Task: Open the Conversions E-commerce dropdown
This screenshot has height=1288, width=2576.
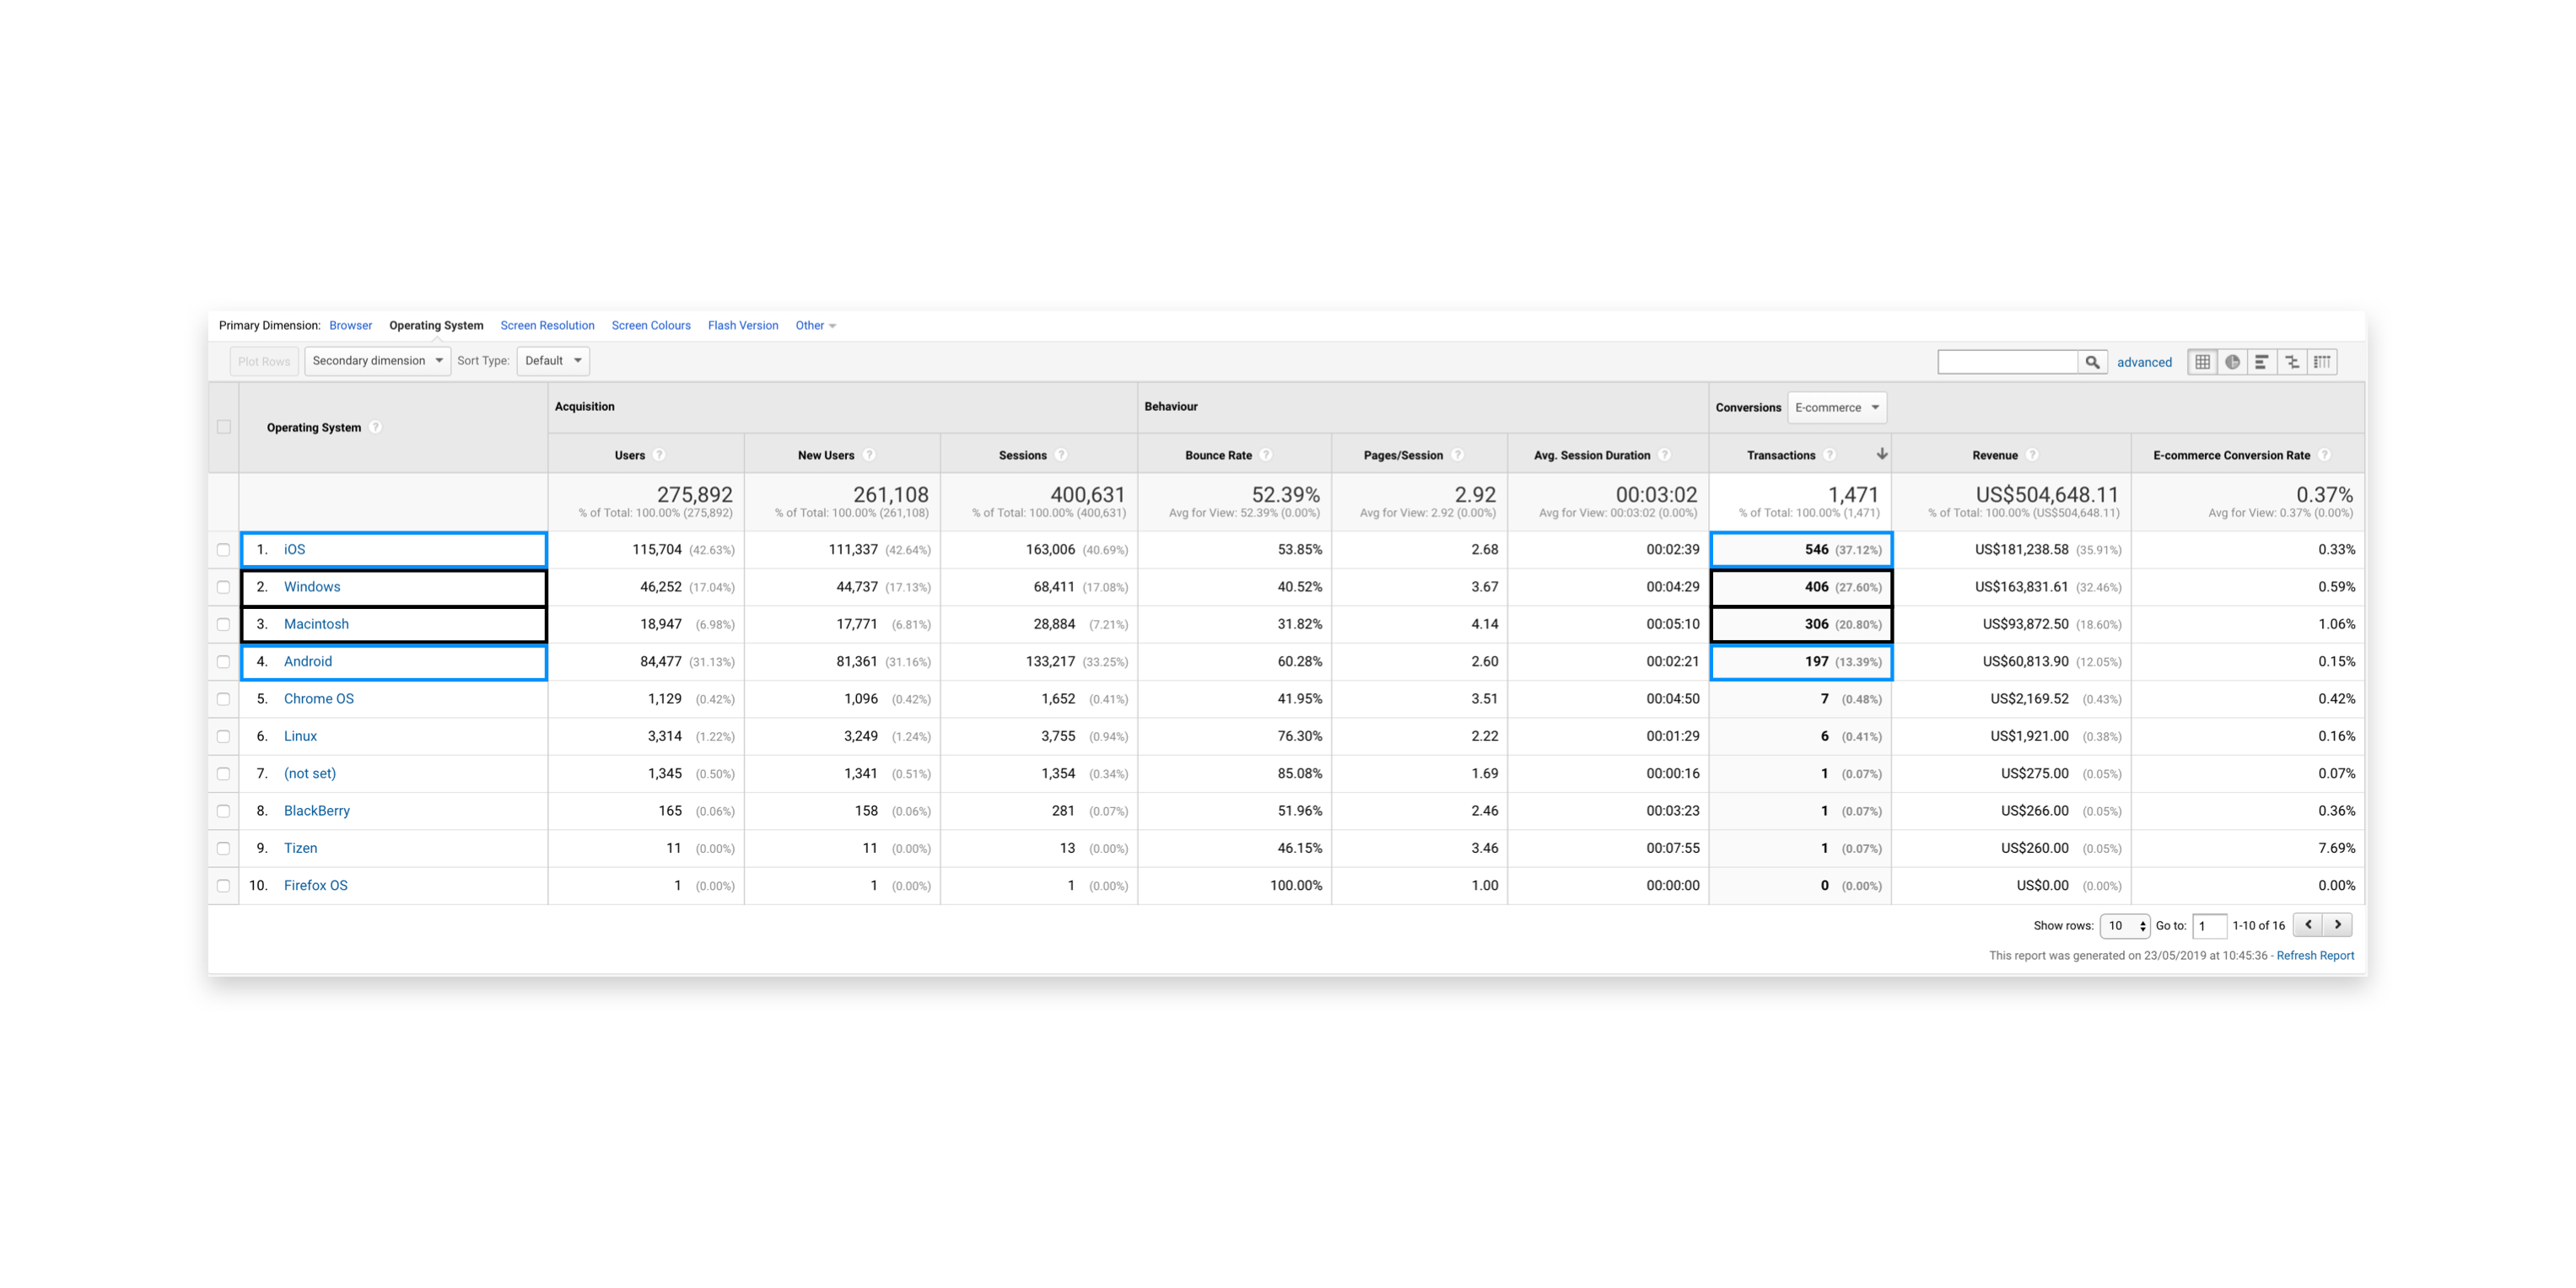Action: (1837, 407)
